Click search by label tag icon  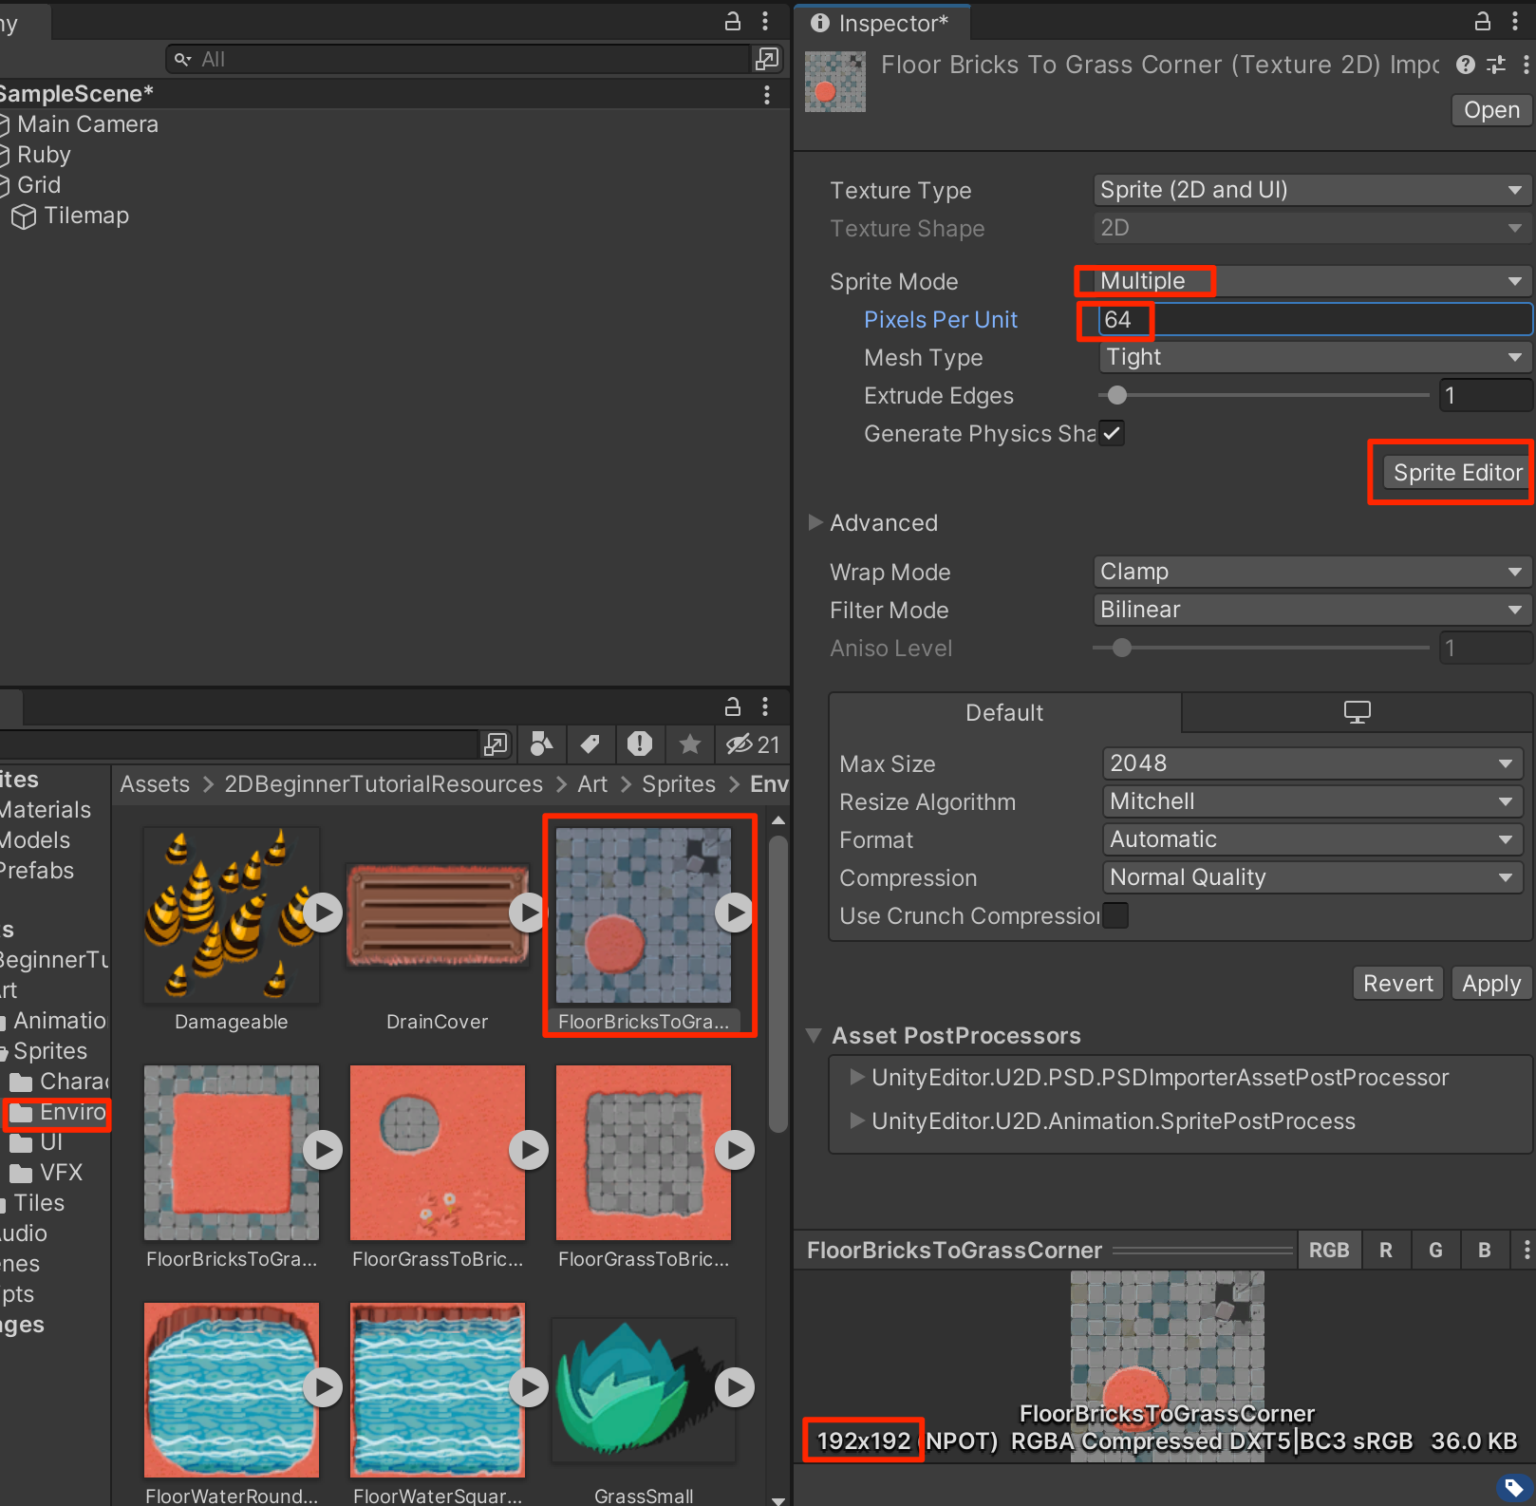[590, 744]
